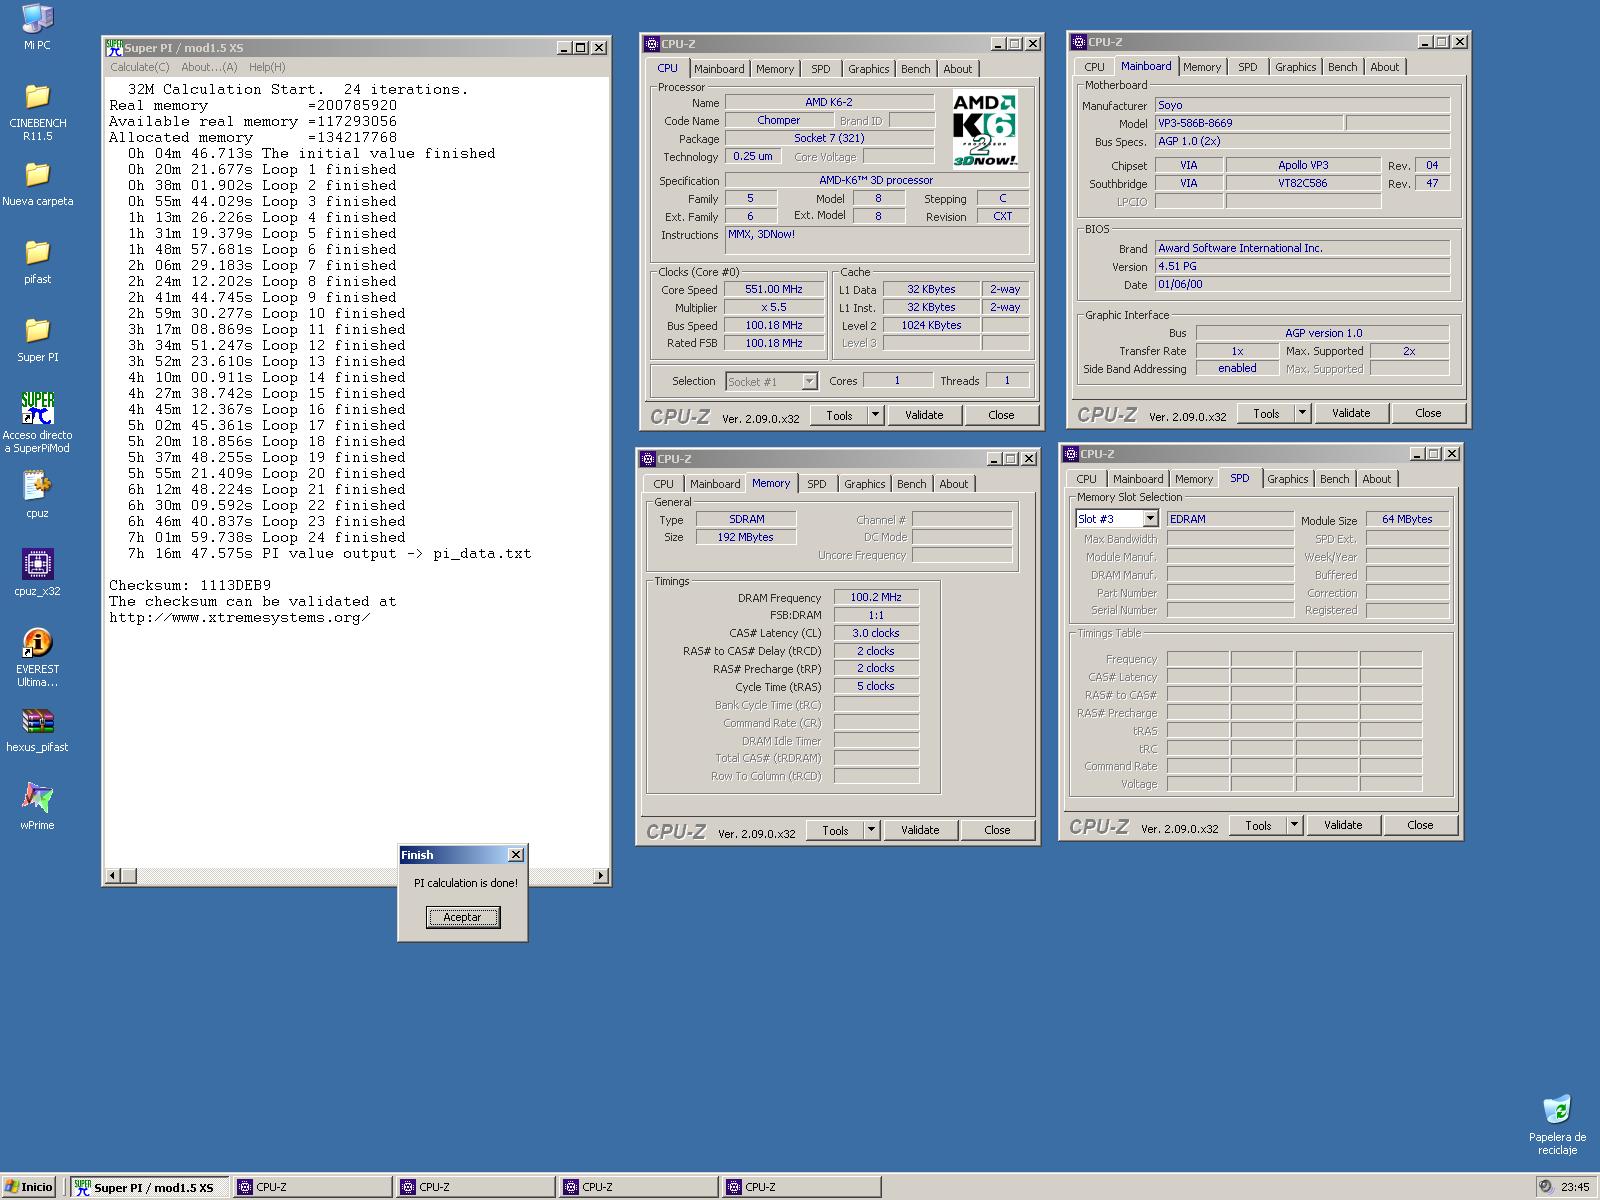Click DRAM Frequency 100.2 MHz field
Screen dimensions: 1600x1200
[876, 598]
